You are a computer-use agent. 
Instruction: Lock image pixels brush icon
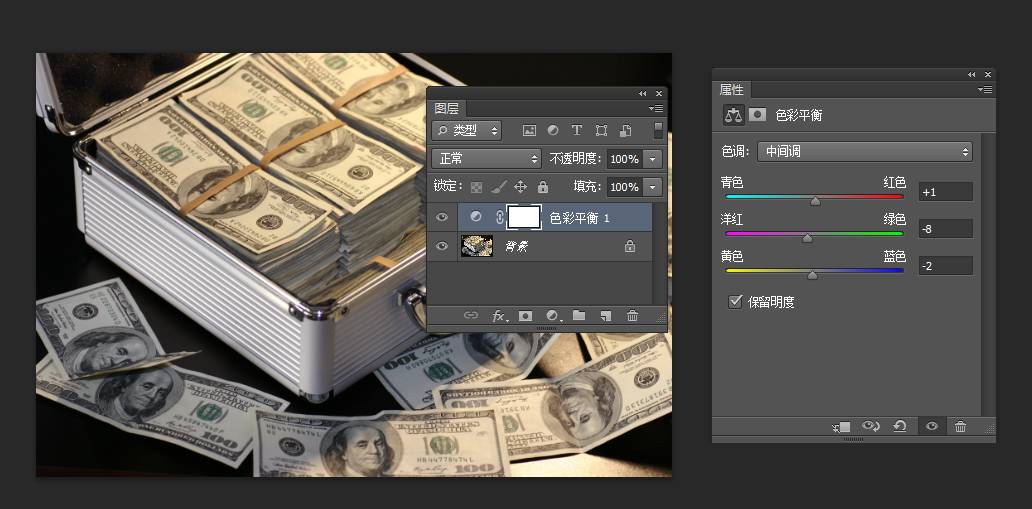point(499,187)
